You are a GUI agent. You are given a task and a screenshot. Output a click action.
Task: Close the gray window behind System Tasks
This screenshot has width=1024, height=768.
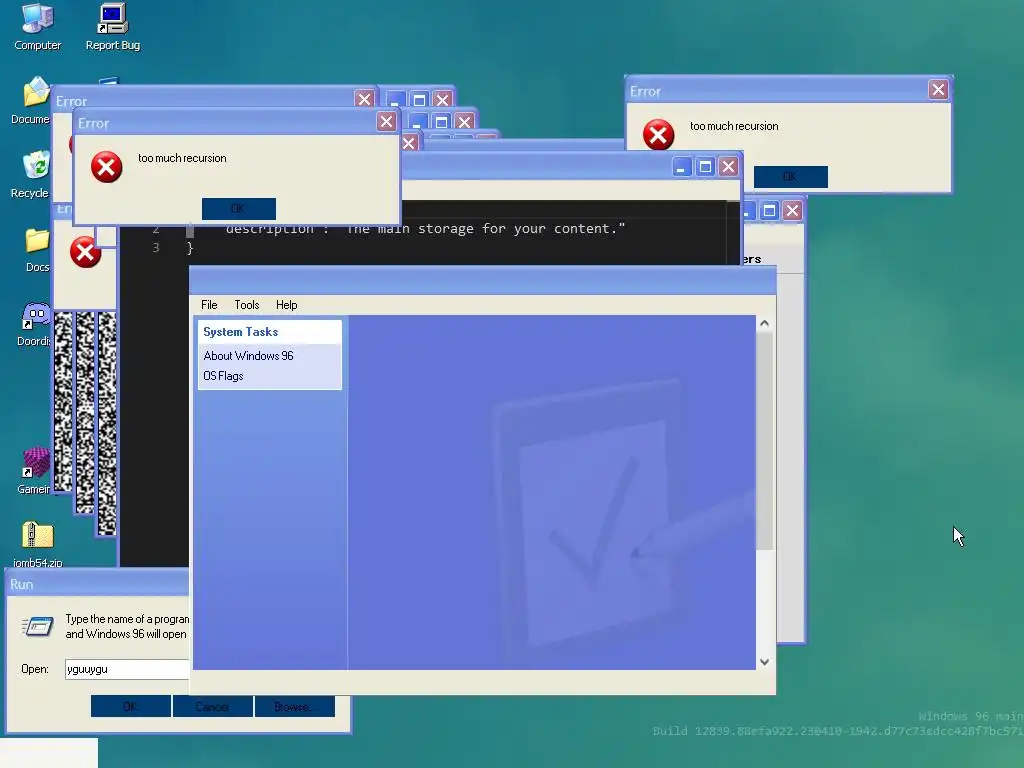[792, 210]
